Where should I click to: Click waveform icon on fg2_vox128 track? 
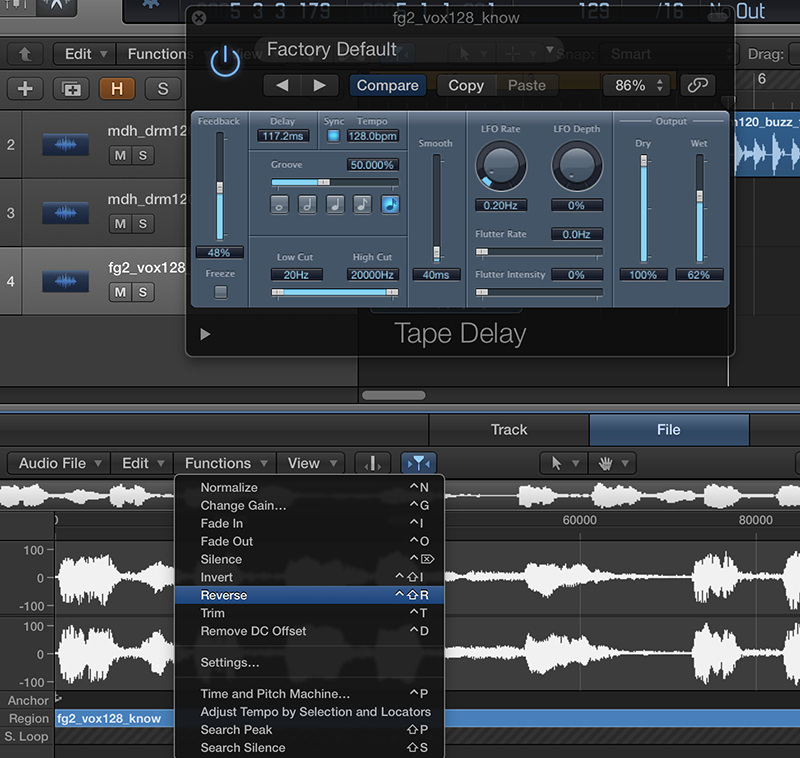[65, 281]
